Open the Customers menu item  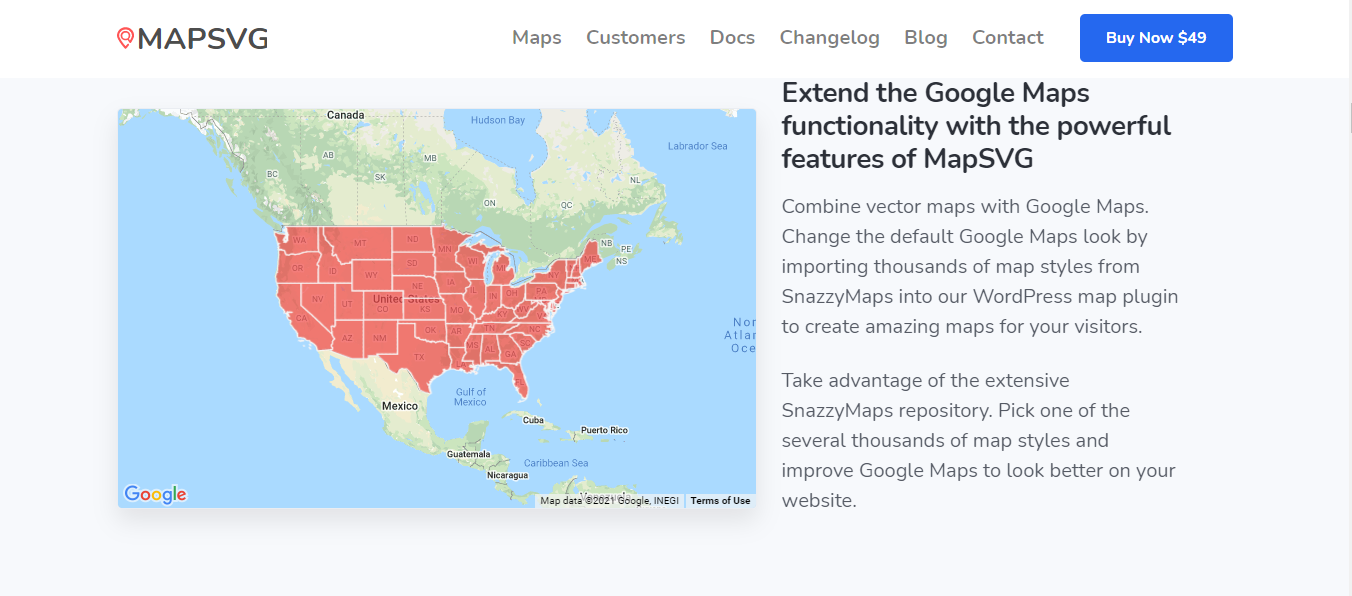[x=636, y=38]
